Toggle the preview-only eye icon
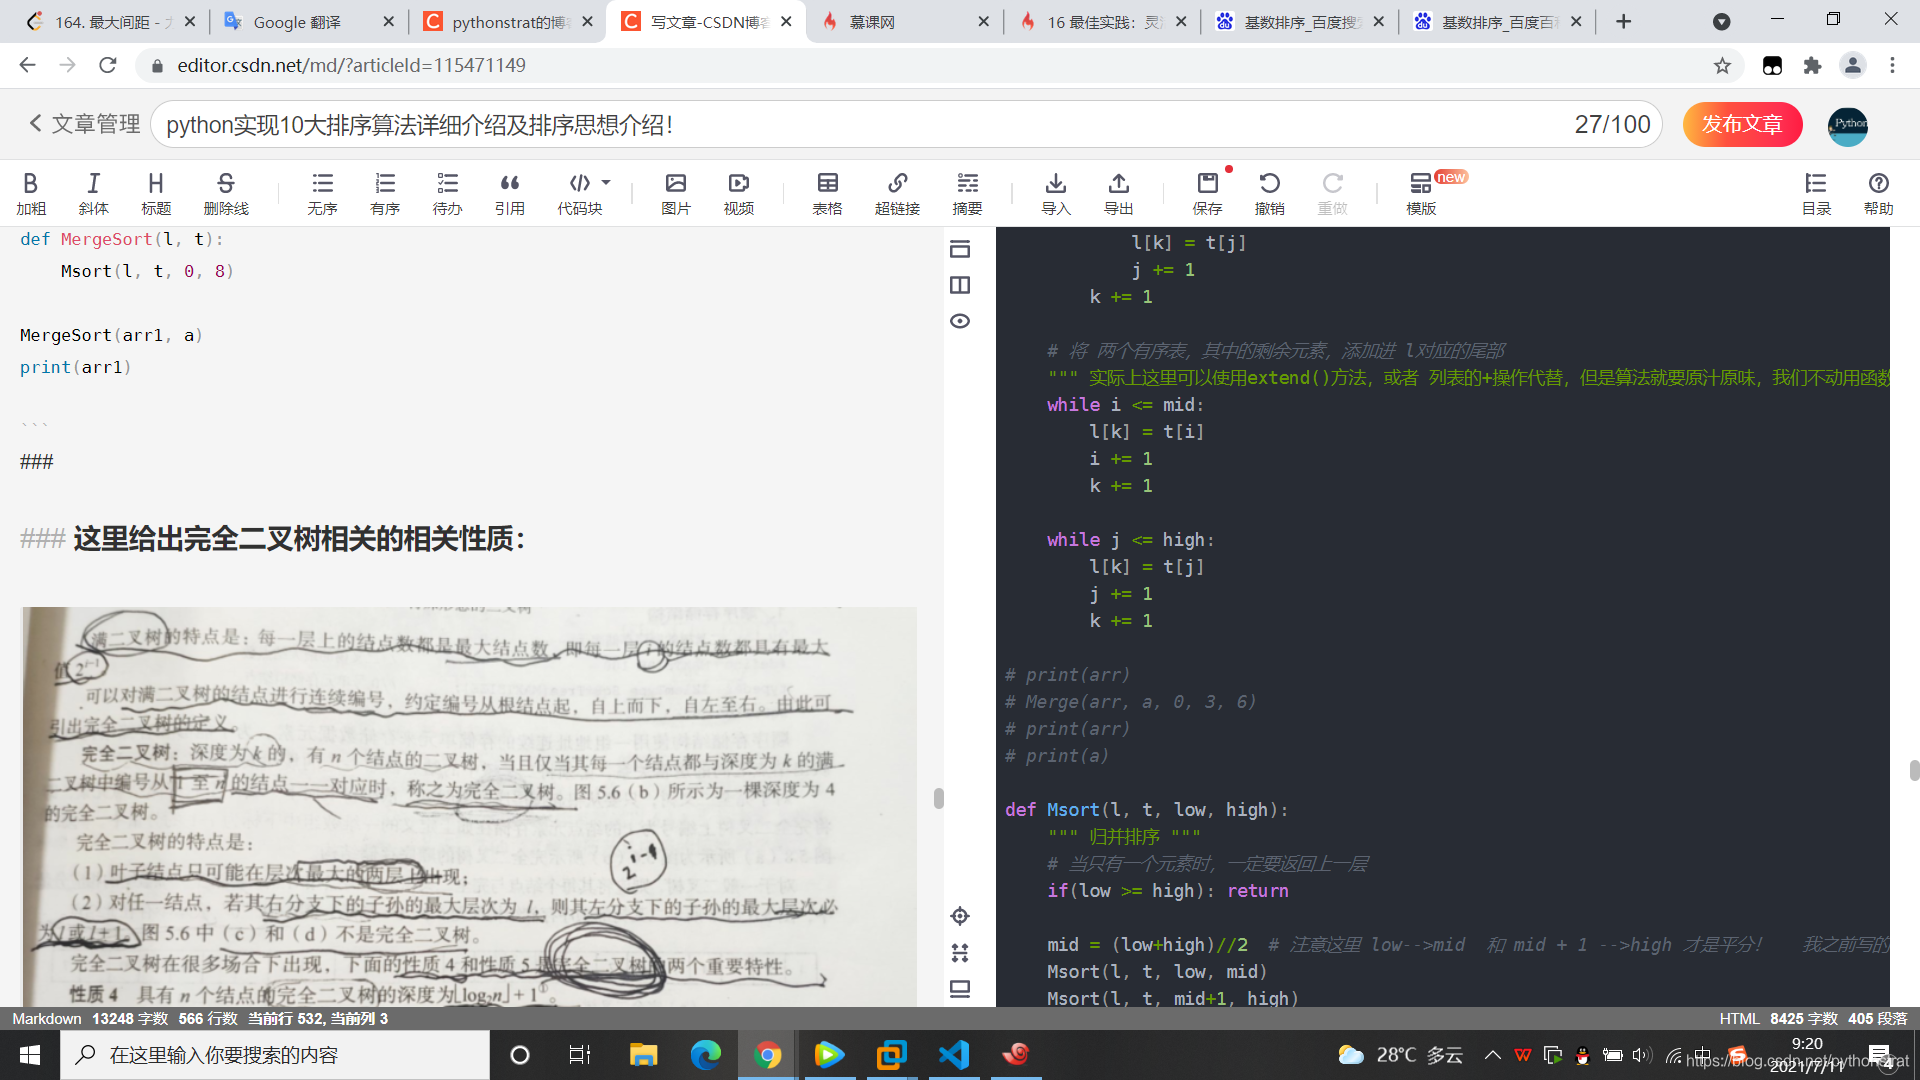 [x=960, y=321]
